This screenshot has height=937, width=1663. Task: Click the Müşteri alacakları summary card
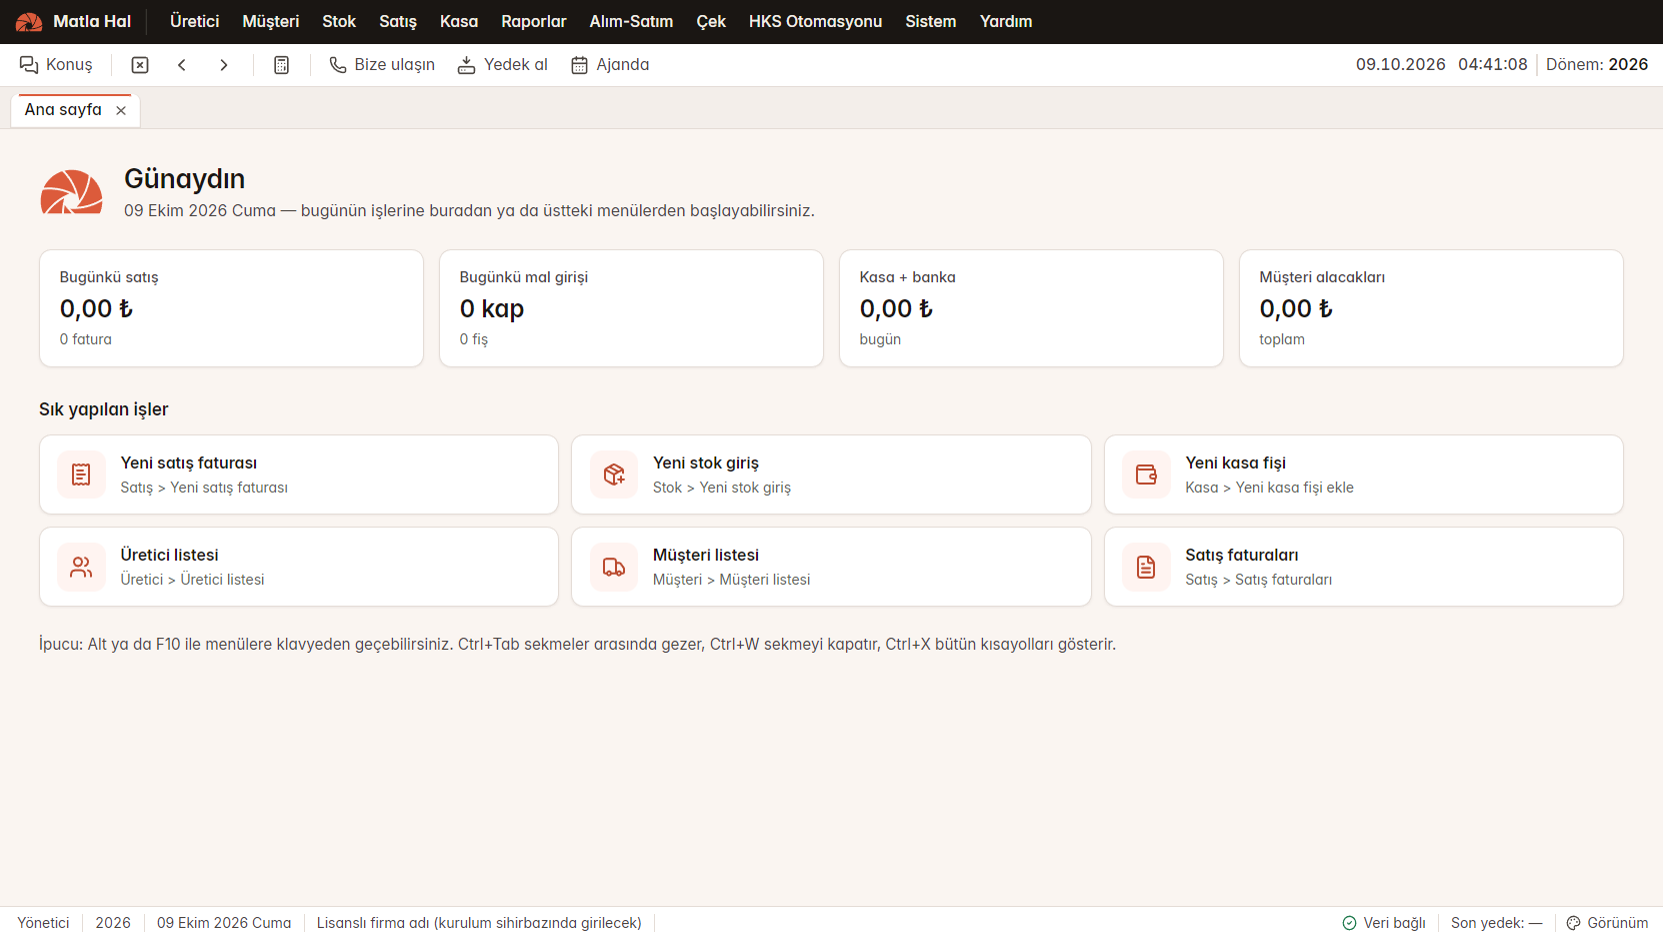(x=1431, y=308)
